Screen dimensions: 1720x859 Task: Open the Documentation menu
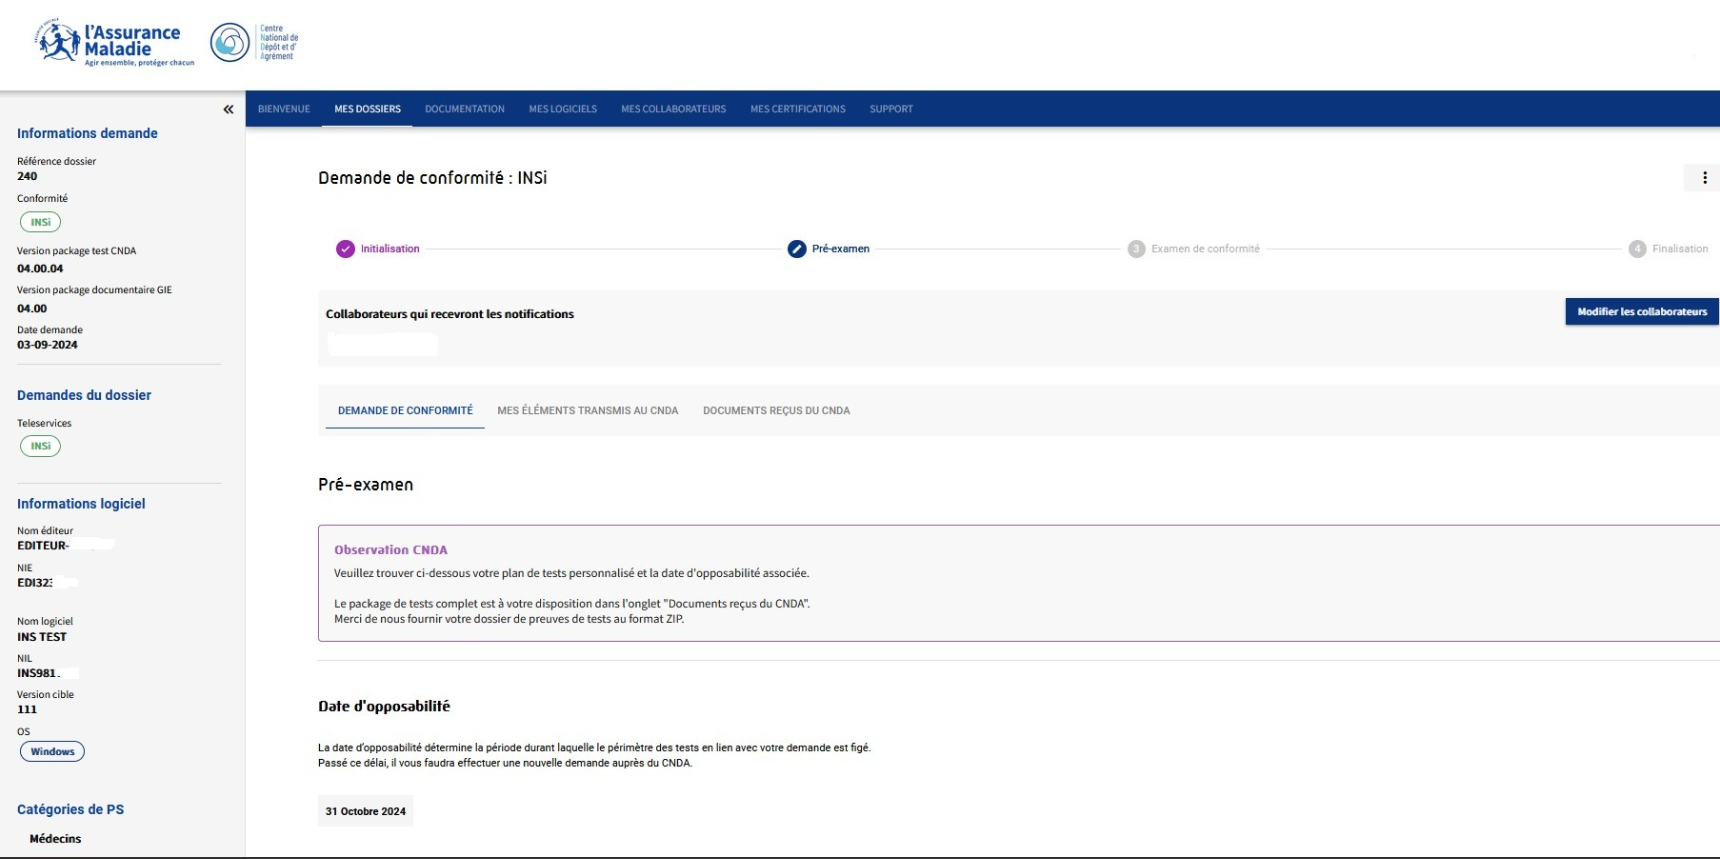464,109
